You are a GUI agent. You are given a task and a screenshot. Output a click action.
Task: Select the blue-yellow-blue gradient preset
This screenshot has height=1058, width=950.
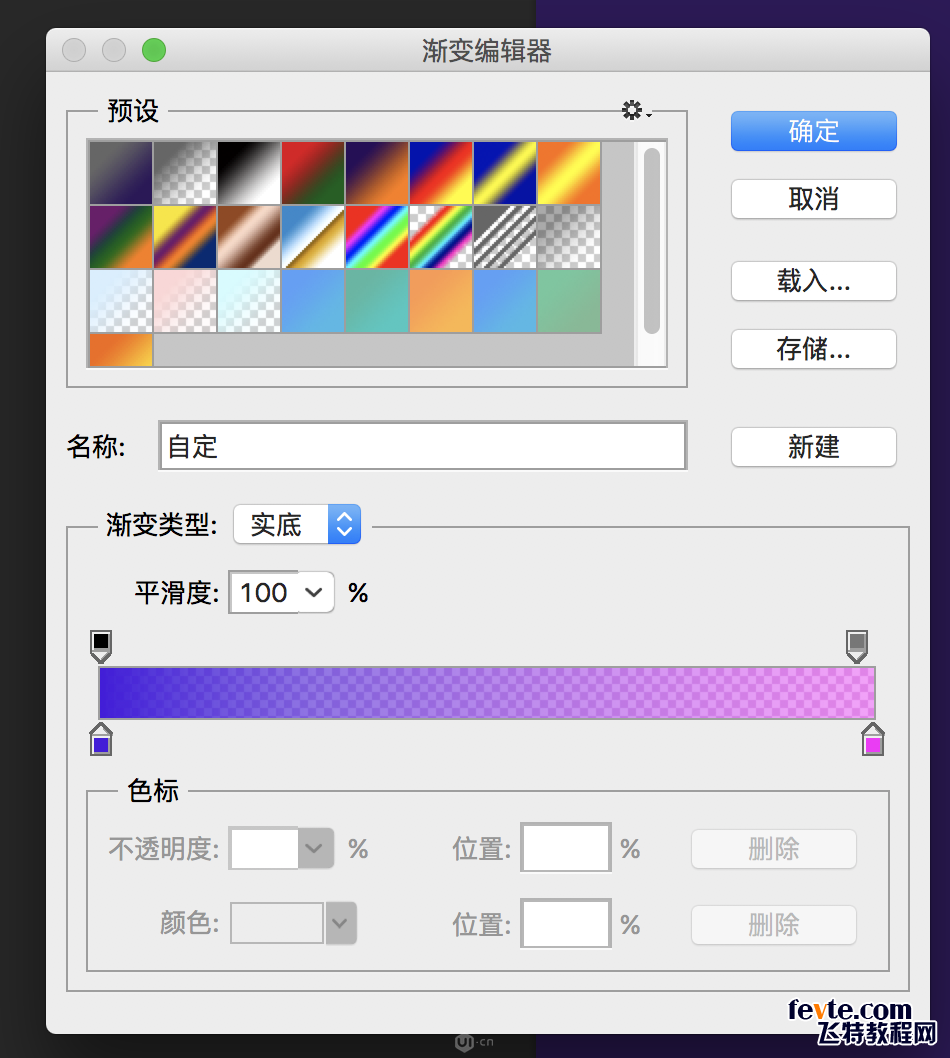click(x=505, y=173)
